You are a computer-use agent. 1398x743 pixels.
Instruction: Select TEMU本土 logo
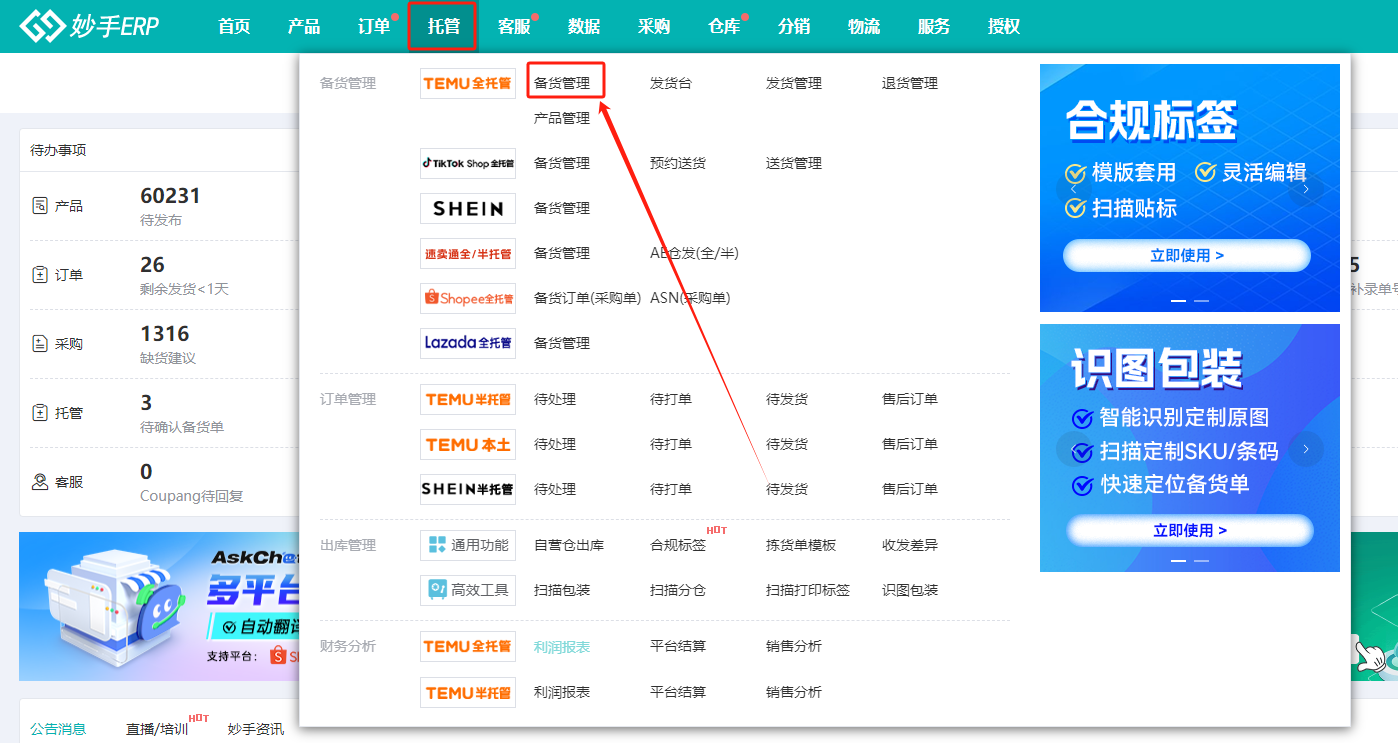point(468,444)
